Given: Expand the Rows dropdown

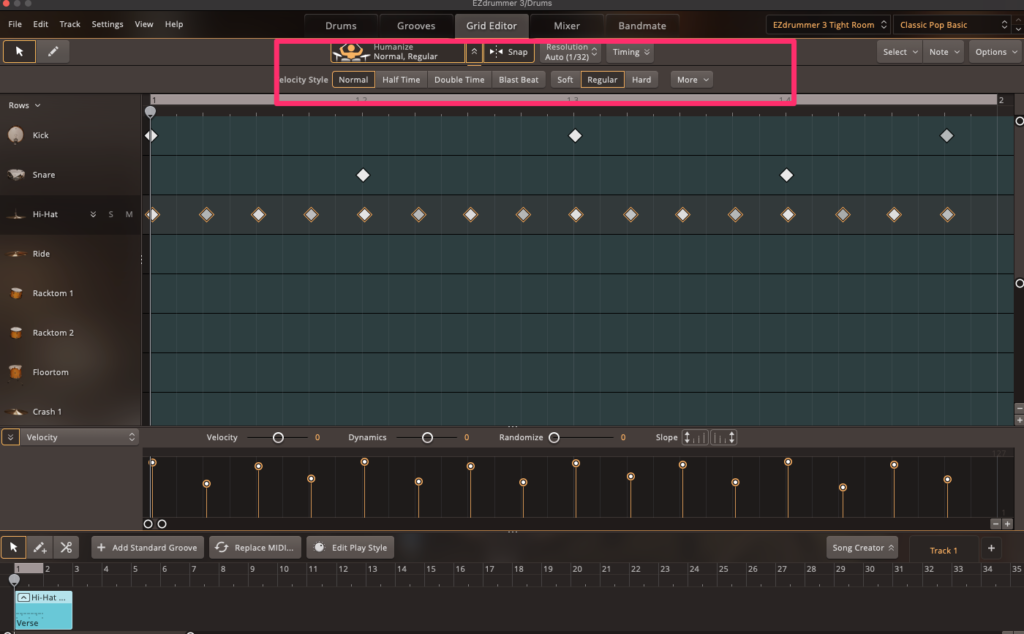Looking at the screenshot, I should click(25, 105).
